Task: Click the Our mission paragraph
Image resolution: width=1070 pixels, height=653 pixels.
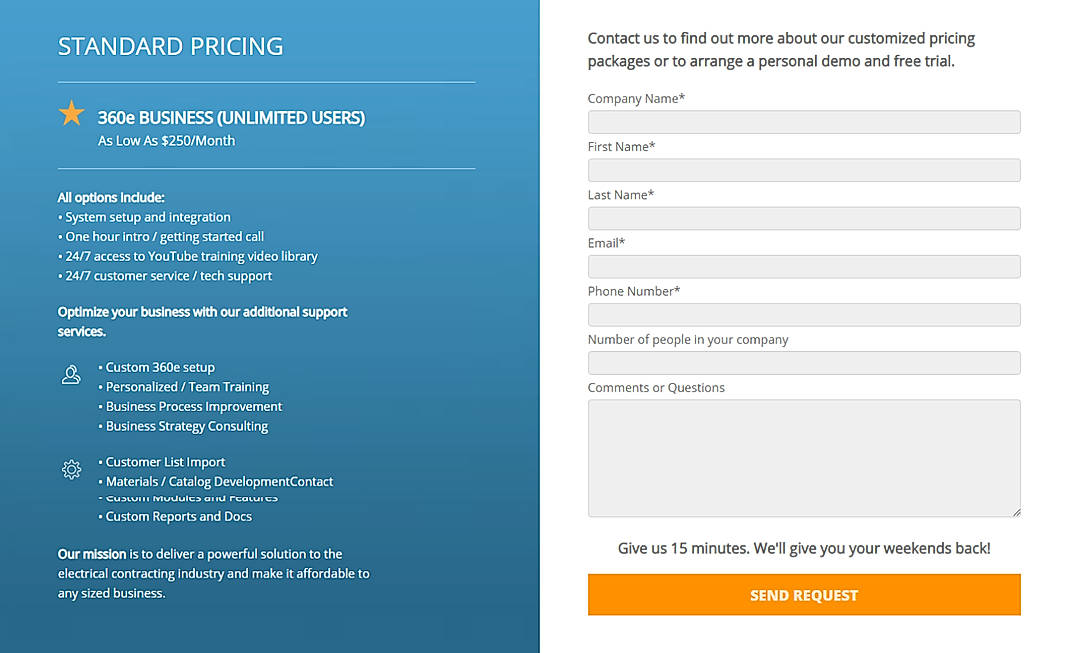Action: pos(213,573)
